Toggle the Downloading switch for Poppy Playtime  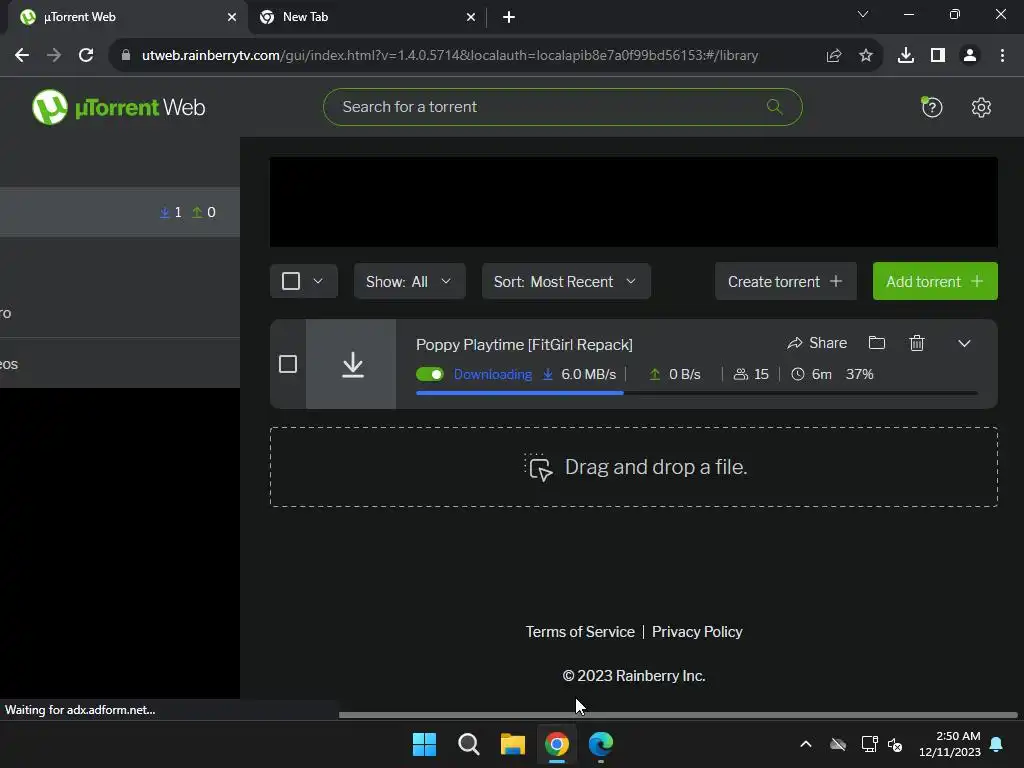click(430, 374)
